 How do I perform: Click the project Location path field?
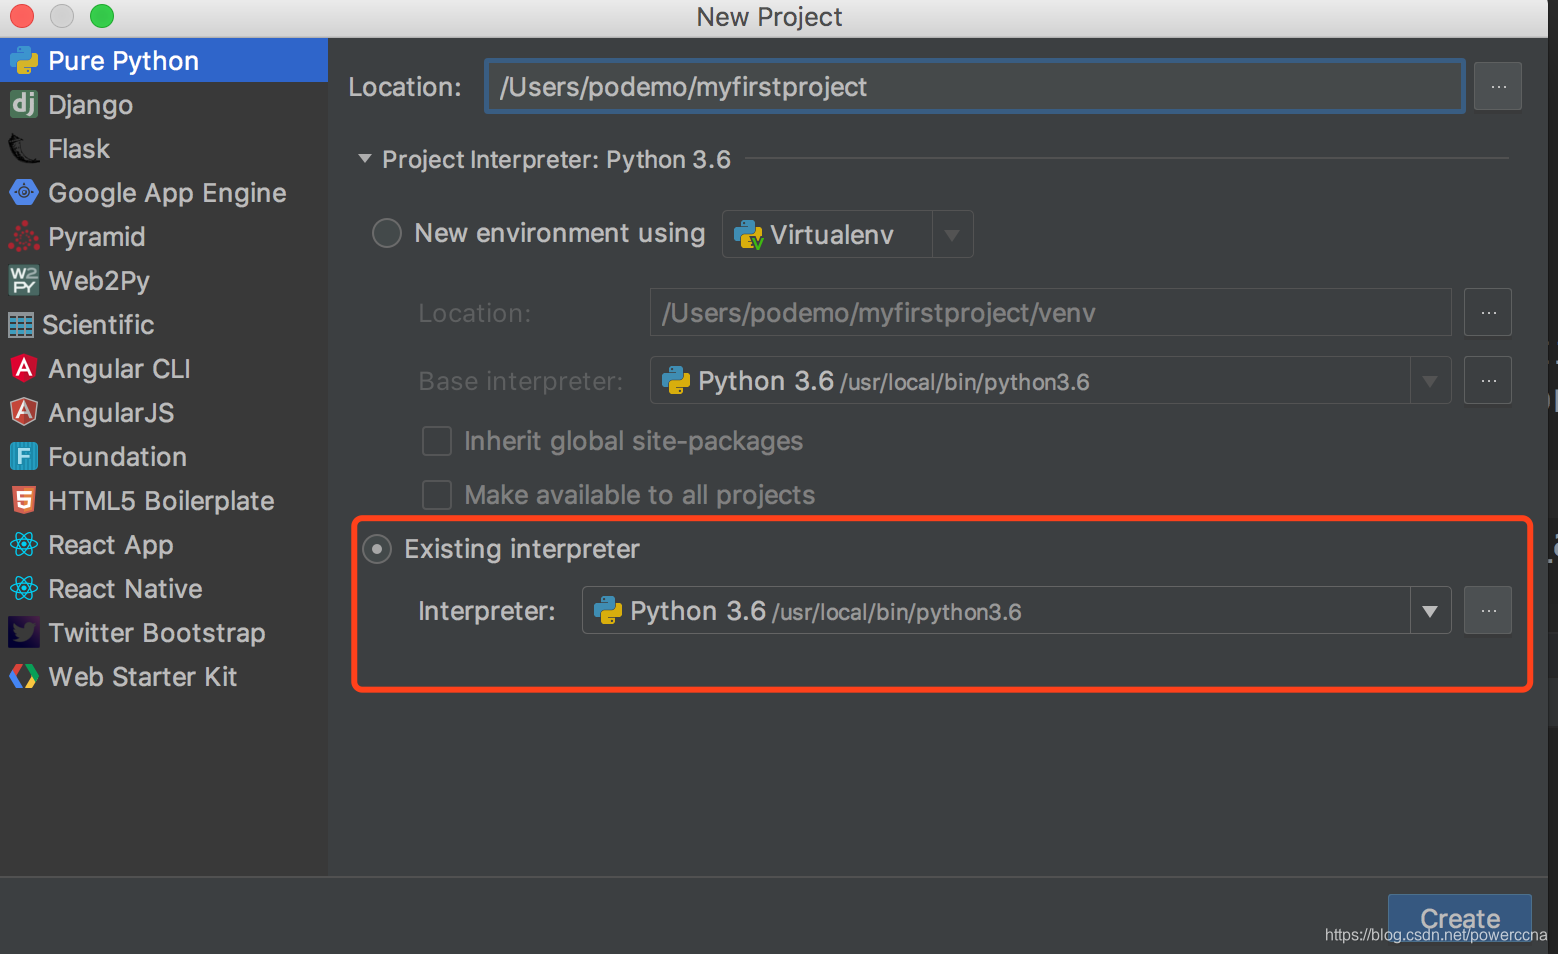975,87
